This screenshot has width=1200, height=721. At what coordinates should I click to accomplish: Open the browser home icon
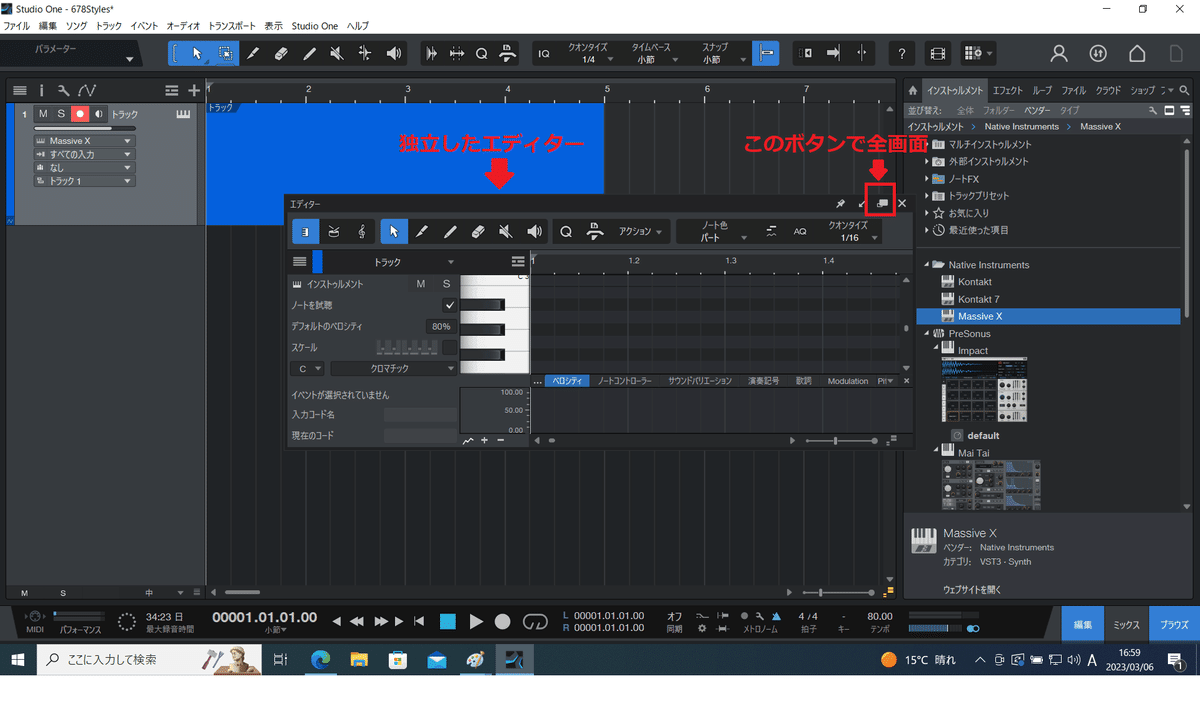tap(913, 90)
